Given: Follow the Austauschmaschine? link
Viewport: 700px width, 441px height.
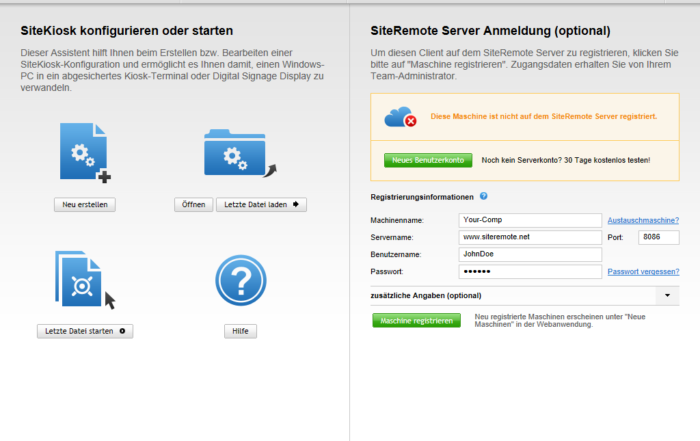Looking at the screenshot, I should pyautogui.click(x=643, y=220).
